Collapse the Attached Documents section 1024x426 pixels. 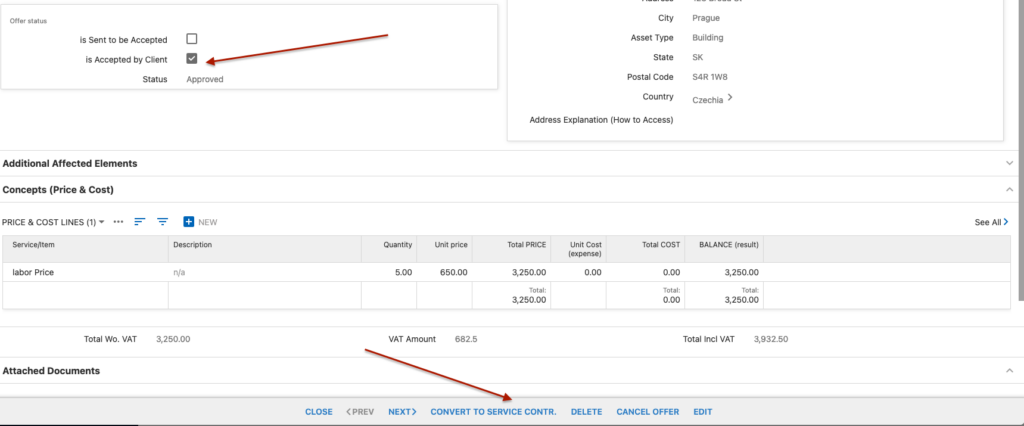click(x=1010, y=370)
